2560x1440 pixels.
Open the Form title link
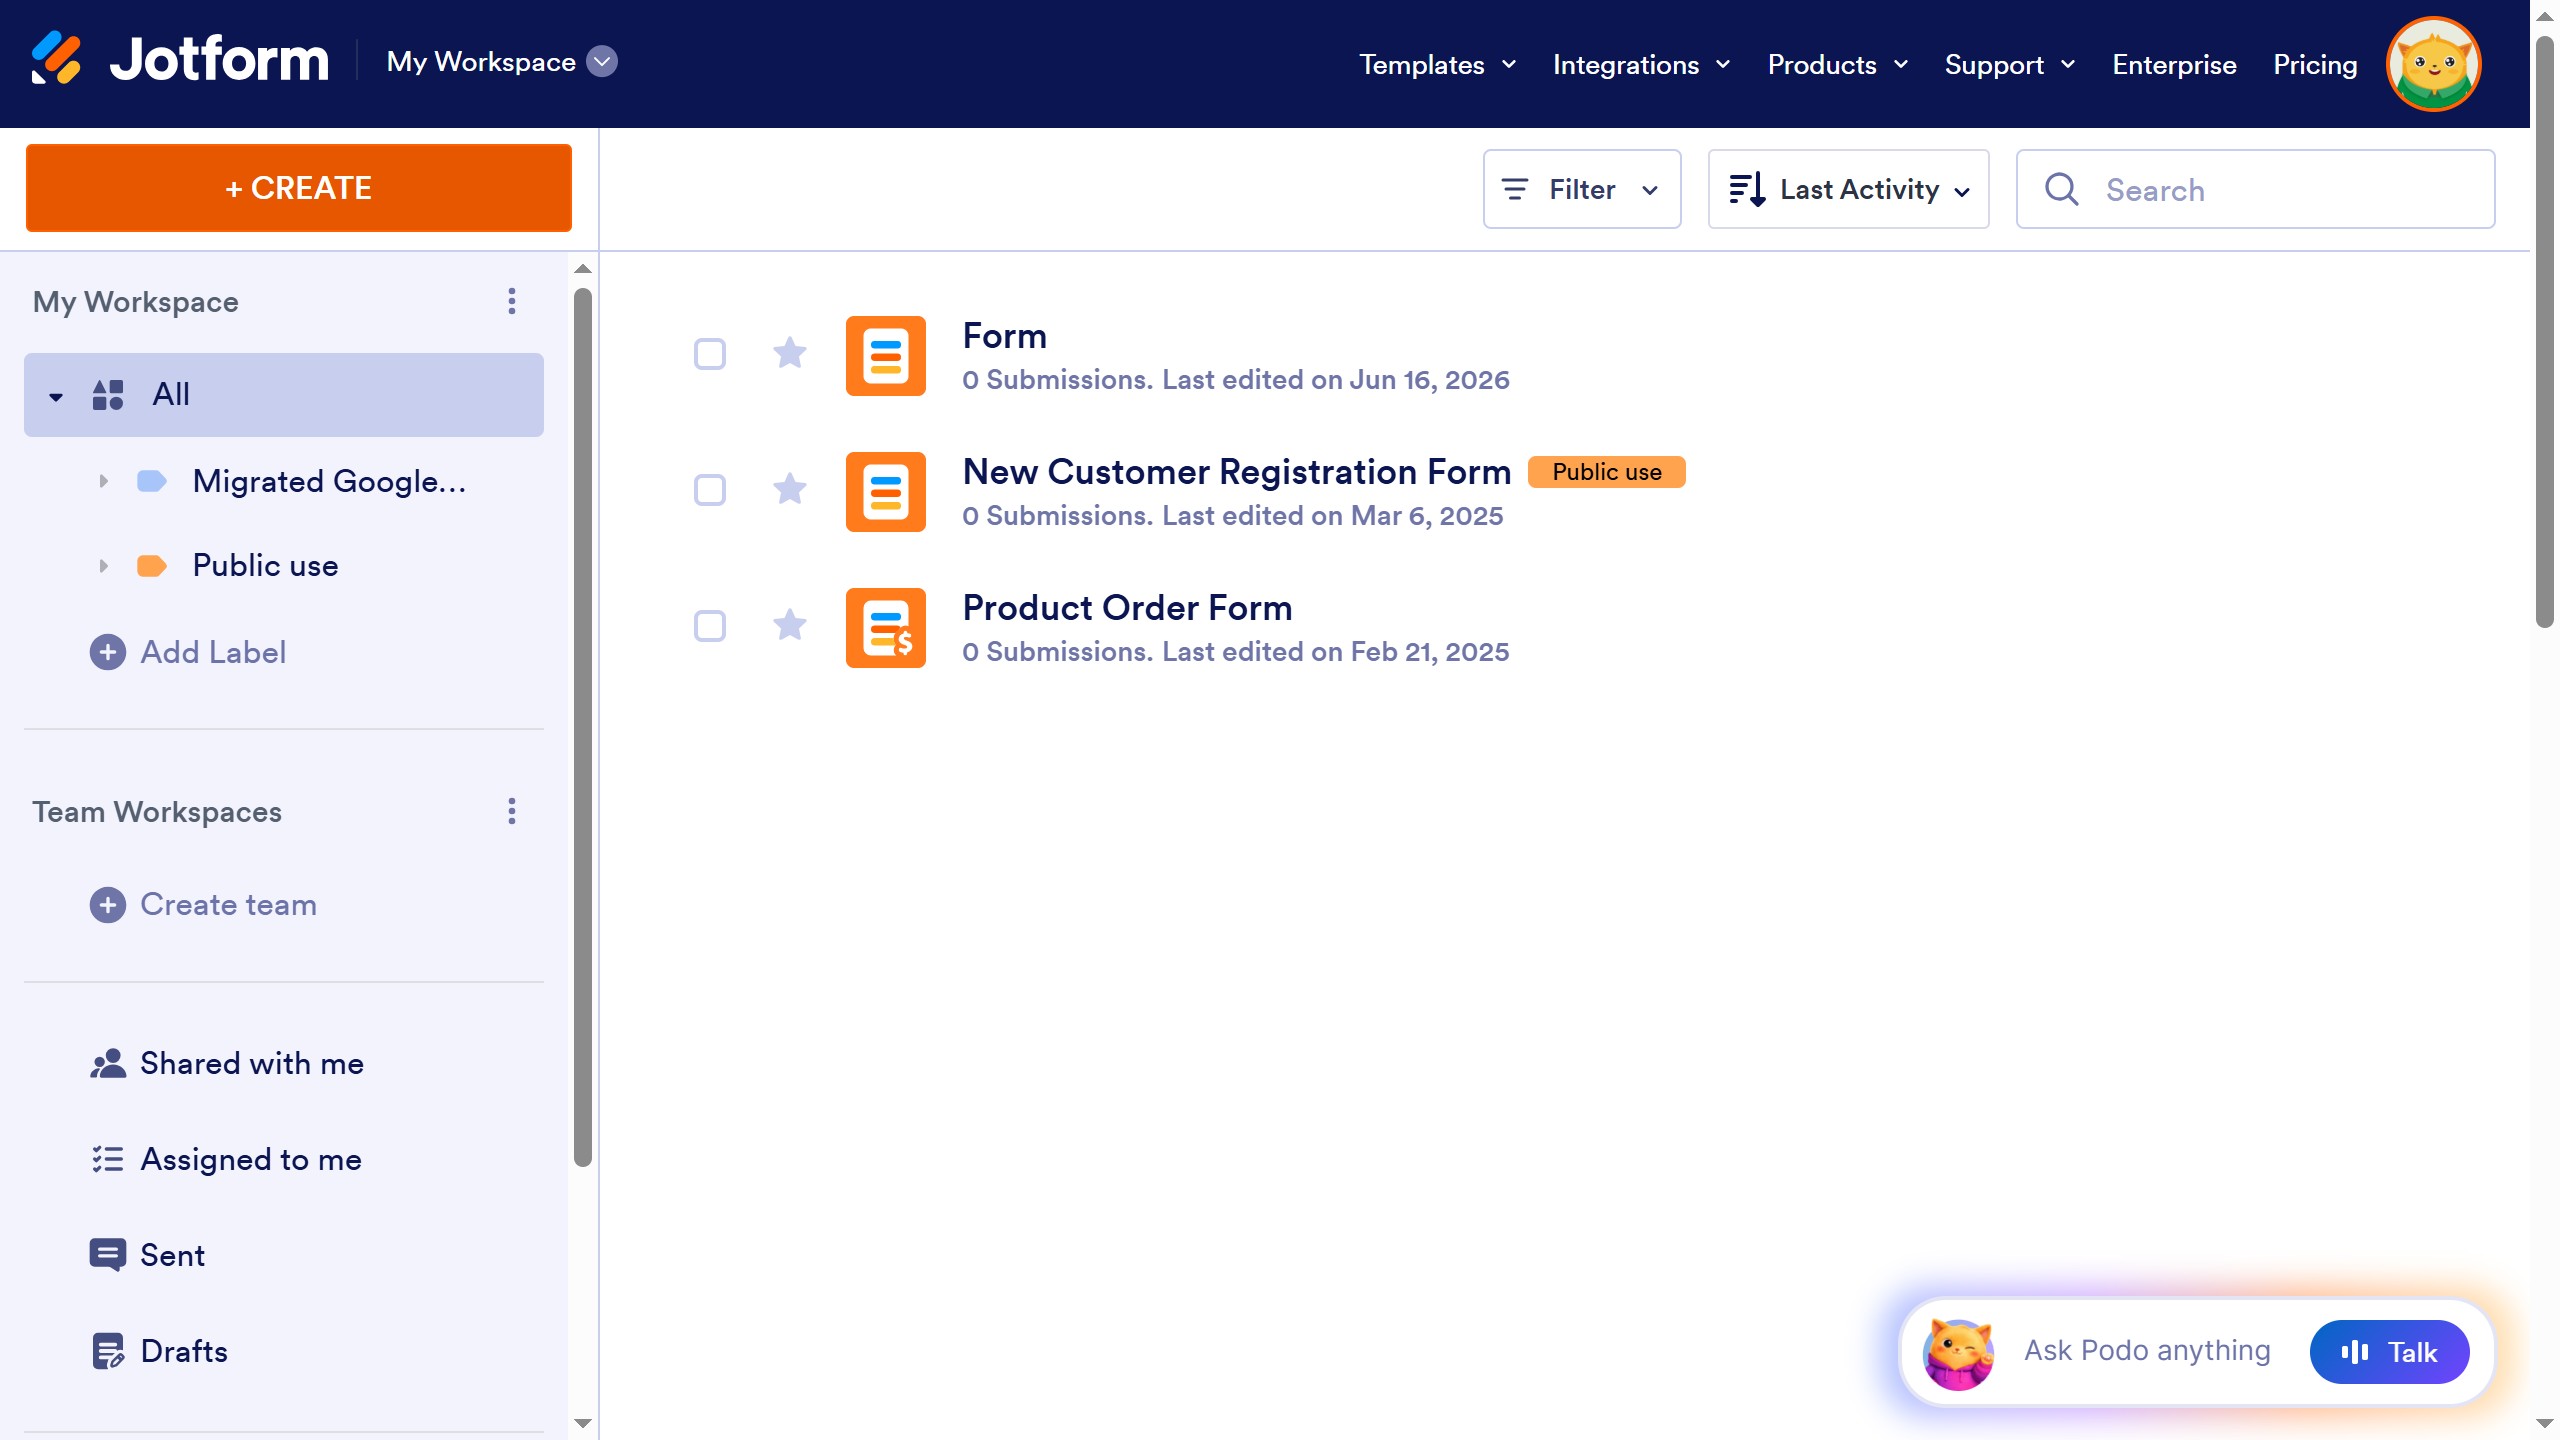pyautogui.click(x=1005, y=335)
